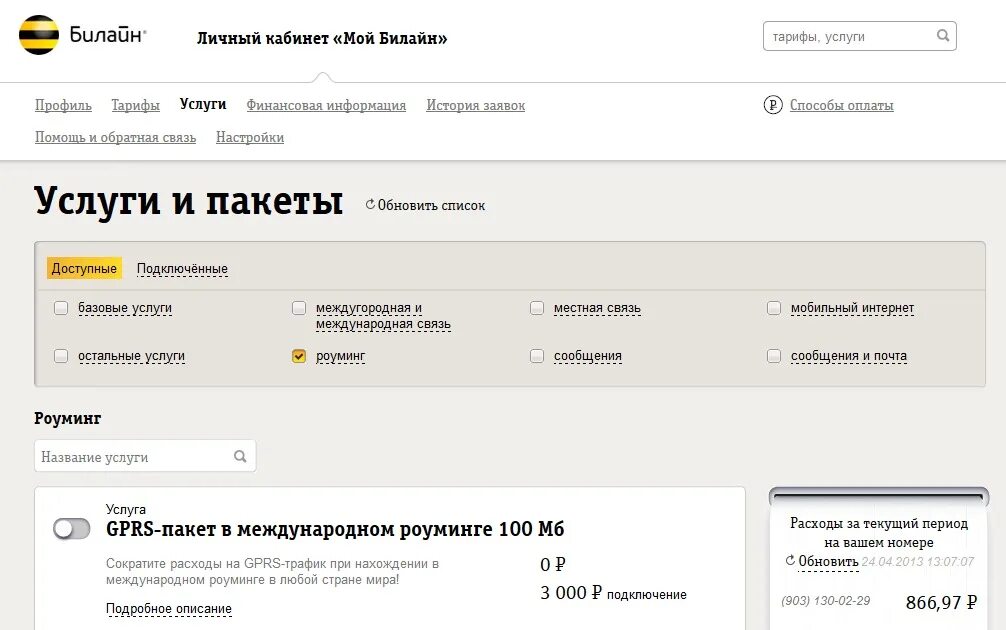Click the 0 ₽ price value
The height and width of the screenshot is (630, 1006).
click(x=552, y=565)
